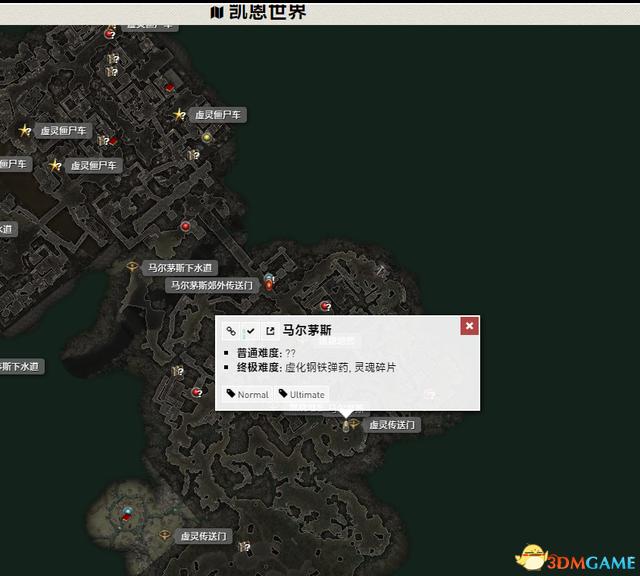This screenshot has height=576, width=640.
Task: Click the 普通难度 line in popup
Action: point(266,353)
